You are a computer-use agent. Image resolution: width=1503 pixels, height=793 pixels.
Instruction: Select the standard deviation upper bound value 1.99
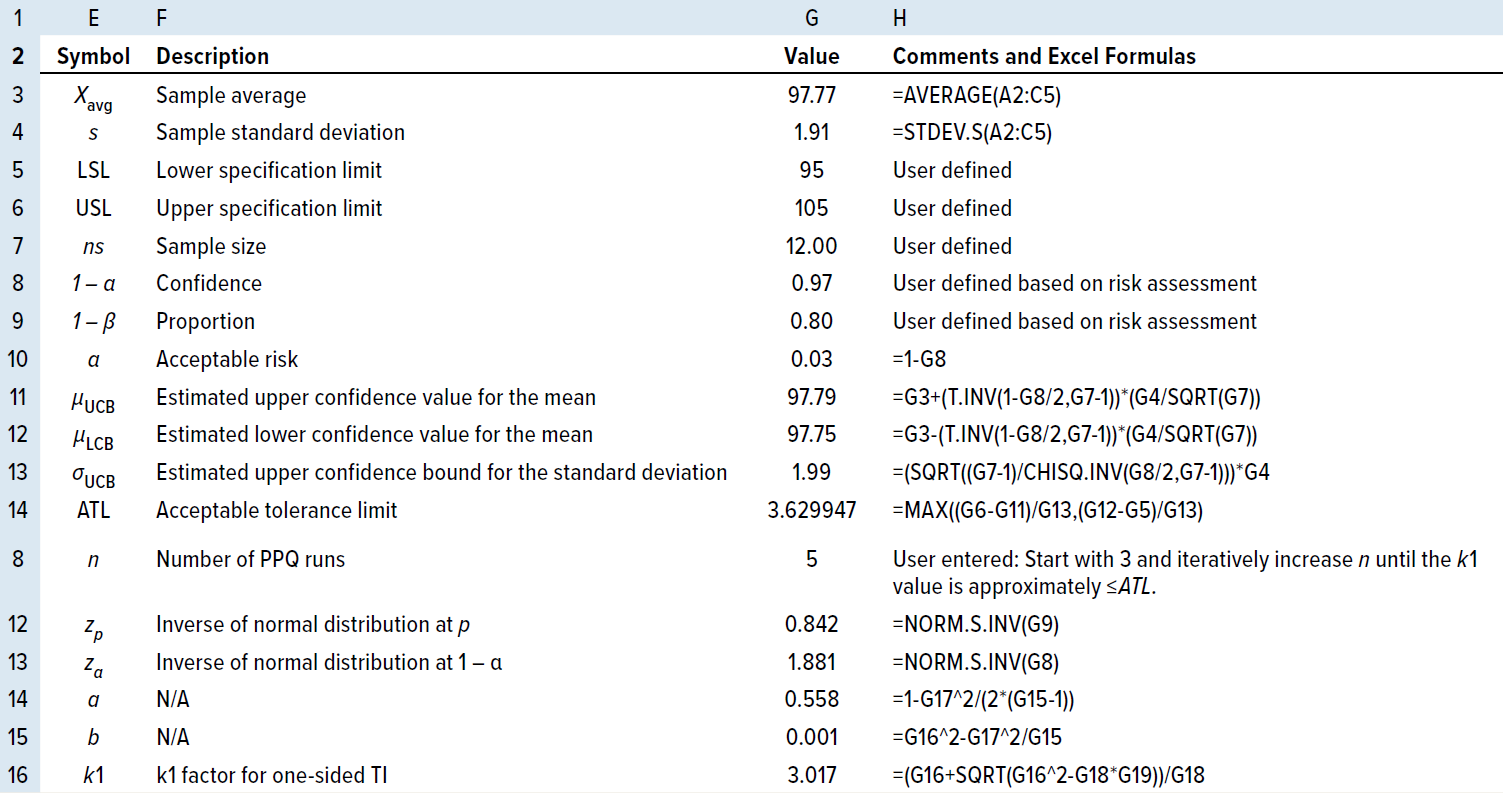[x=811, y=472]
